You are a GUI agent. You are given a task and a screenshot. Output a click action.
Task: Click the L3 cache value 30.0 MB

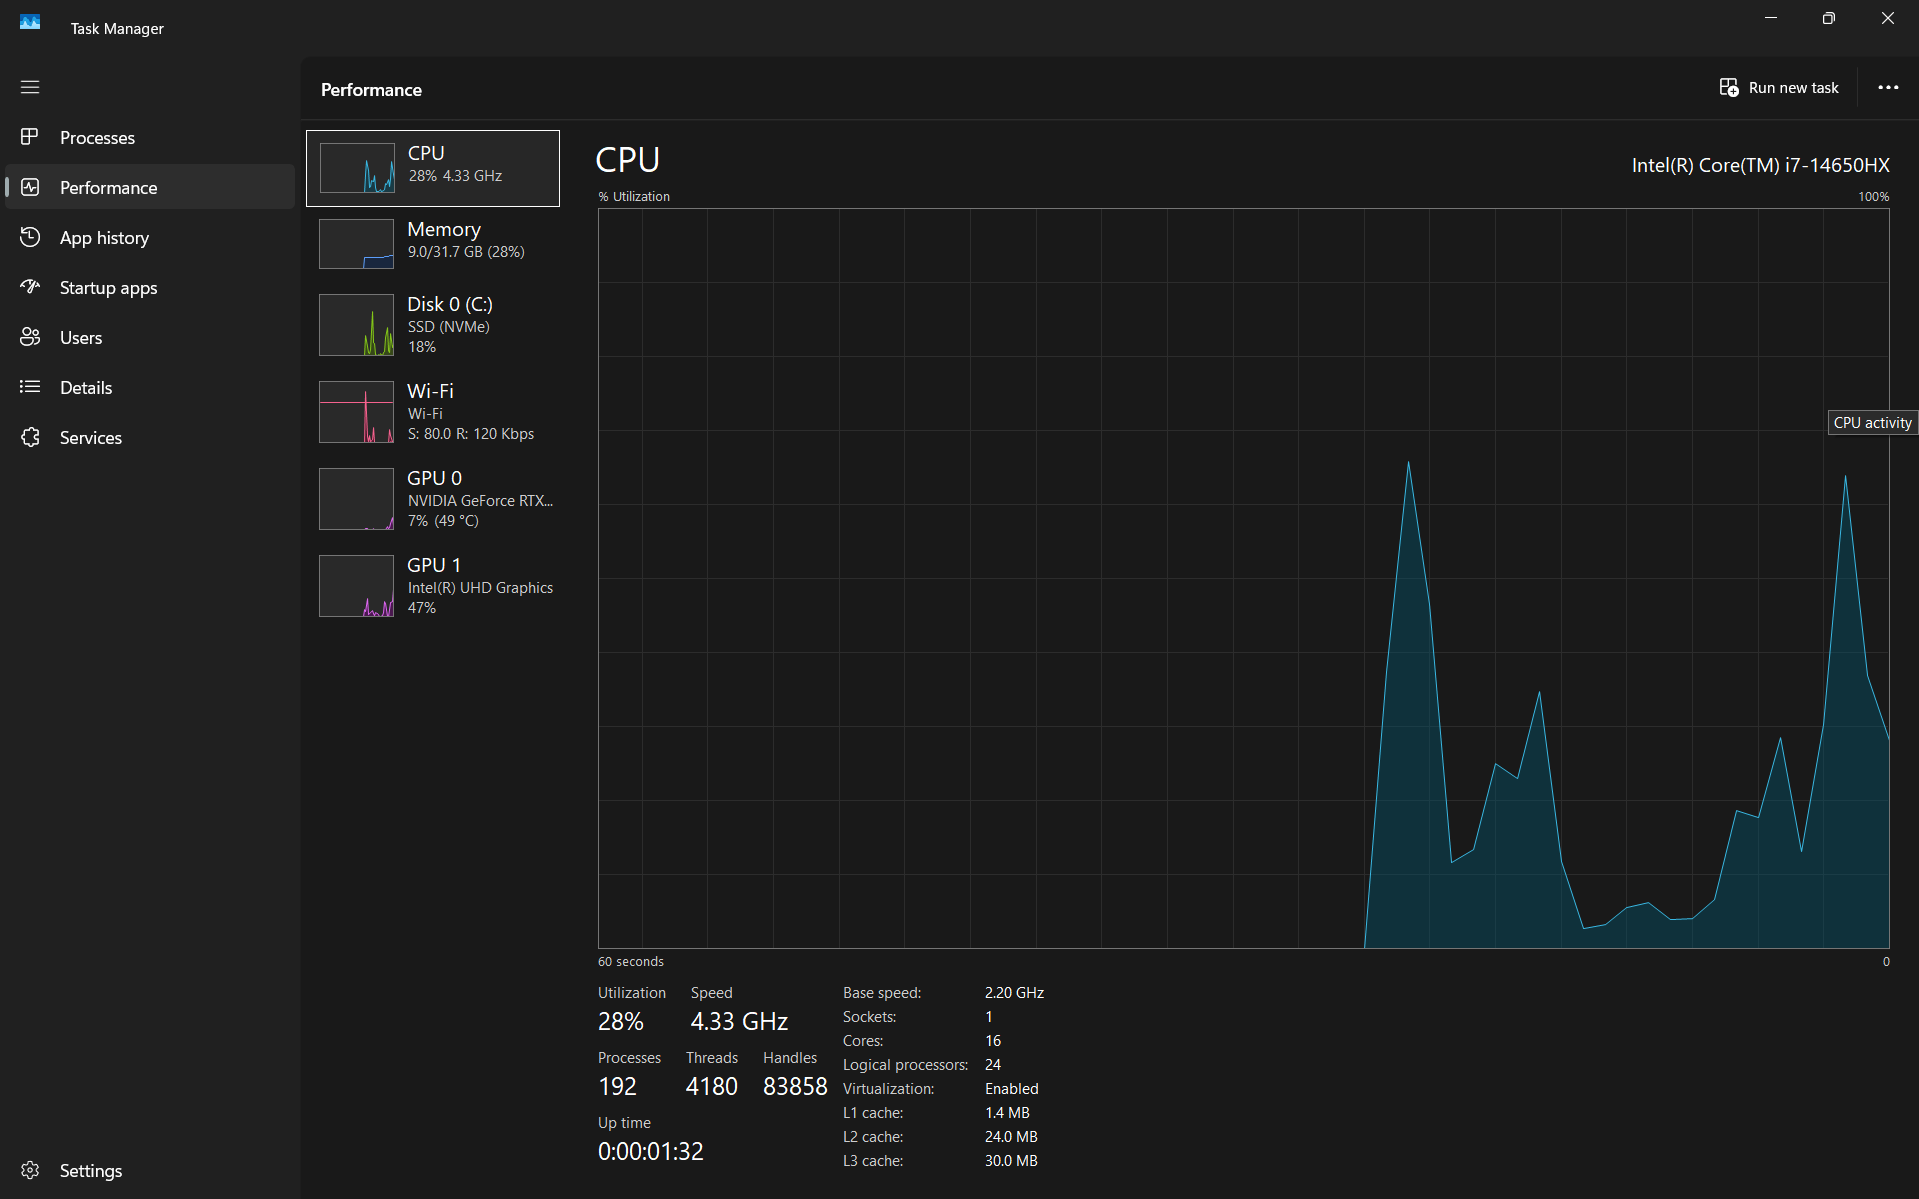tap(1011, 1161)
